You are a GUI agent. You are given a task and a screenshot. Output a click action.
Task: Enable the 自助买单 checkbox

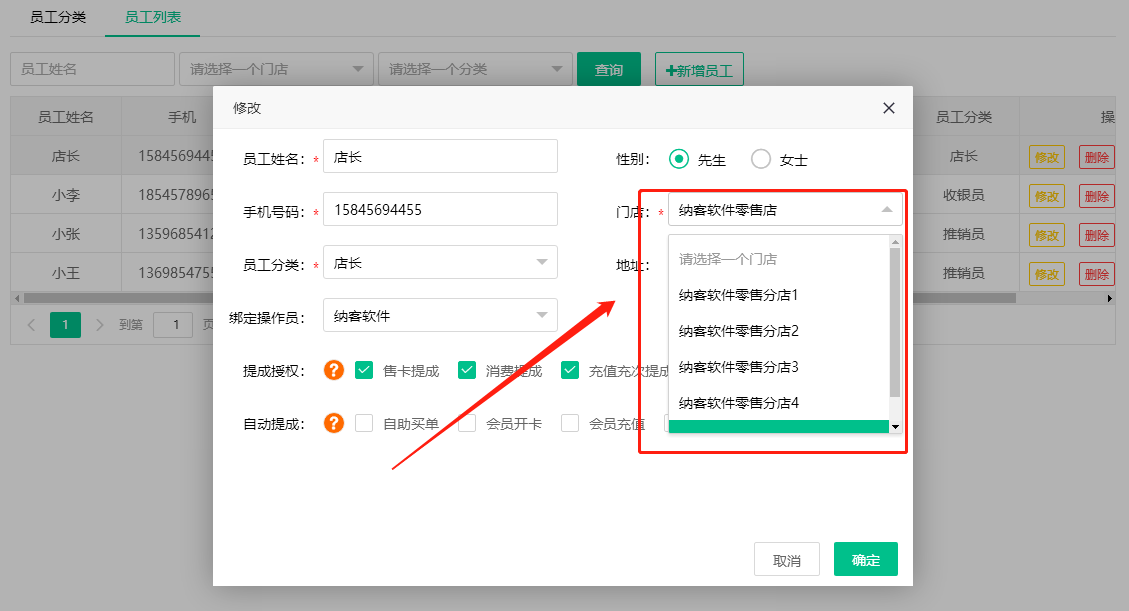click(x=364, y=423)
